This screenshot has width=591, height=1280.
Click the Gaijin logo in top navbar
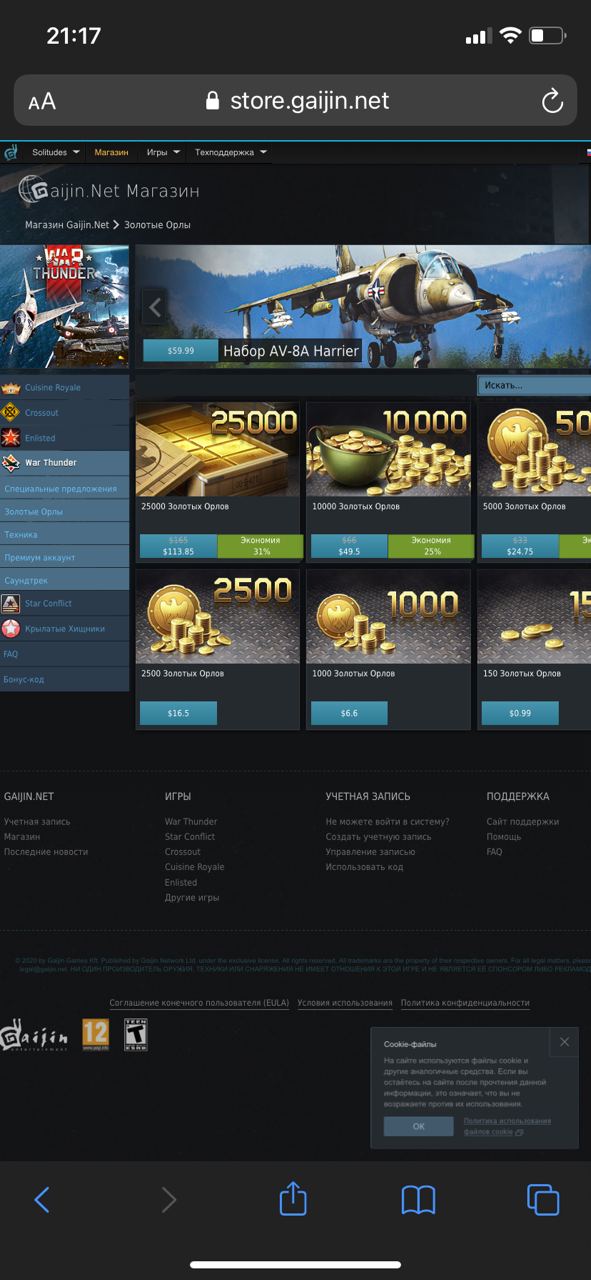11,153
